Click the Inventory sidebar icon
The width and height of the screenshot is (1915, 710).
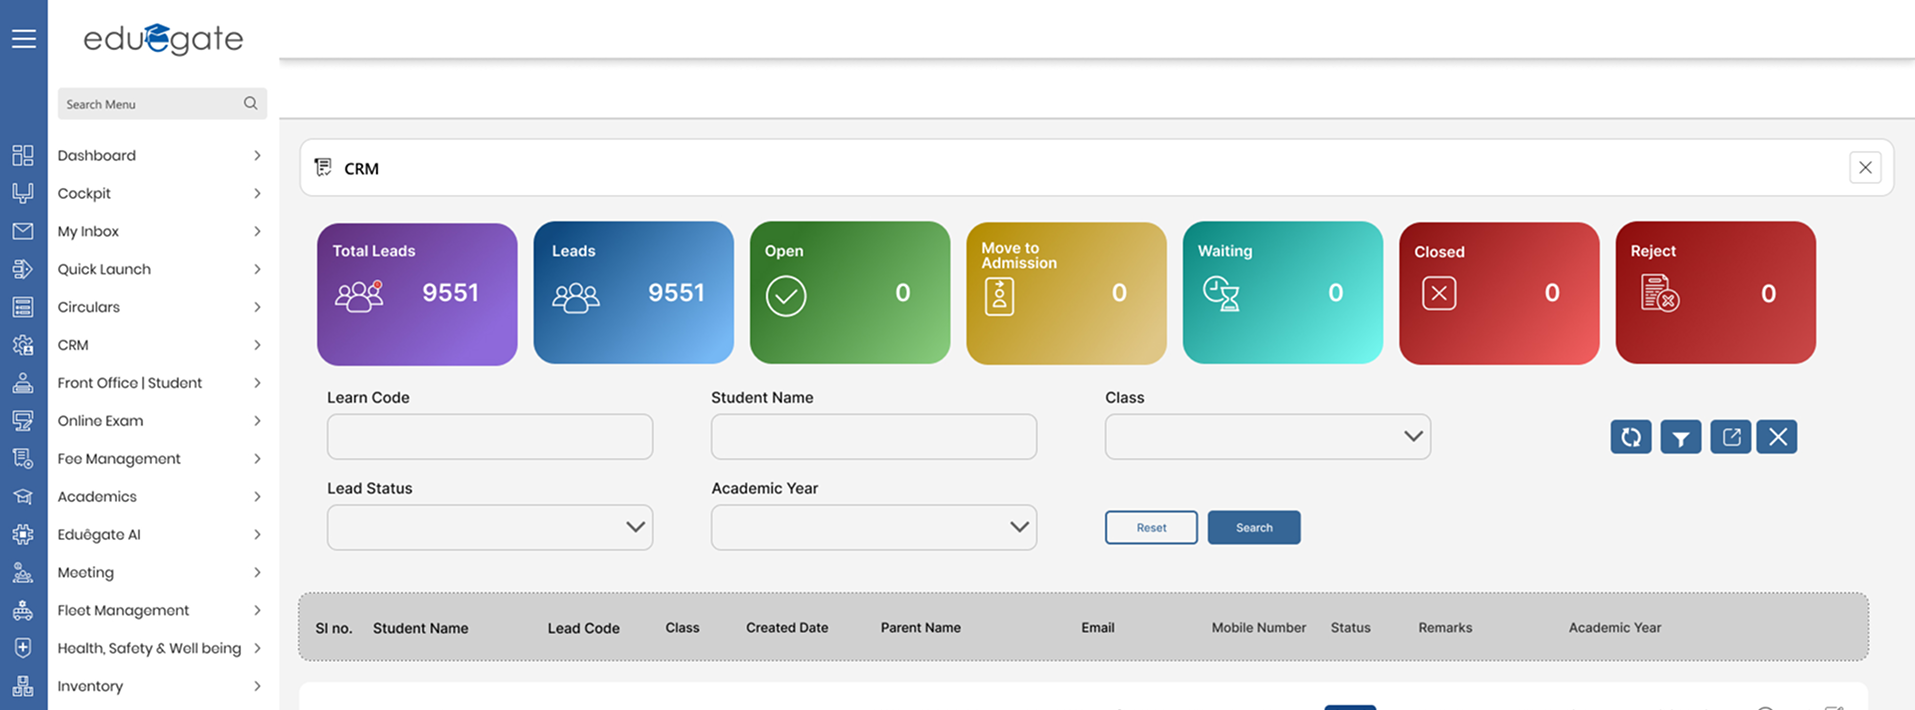(x=23, y=686)
